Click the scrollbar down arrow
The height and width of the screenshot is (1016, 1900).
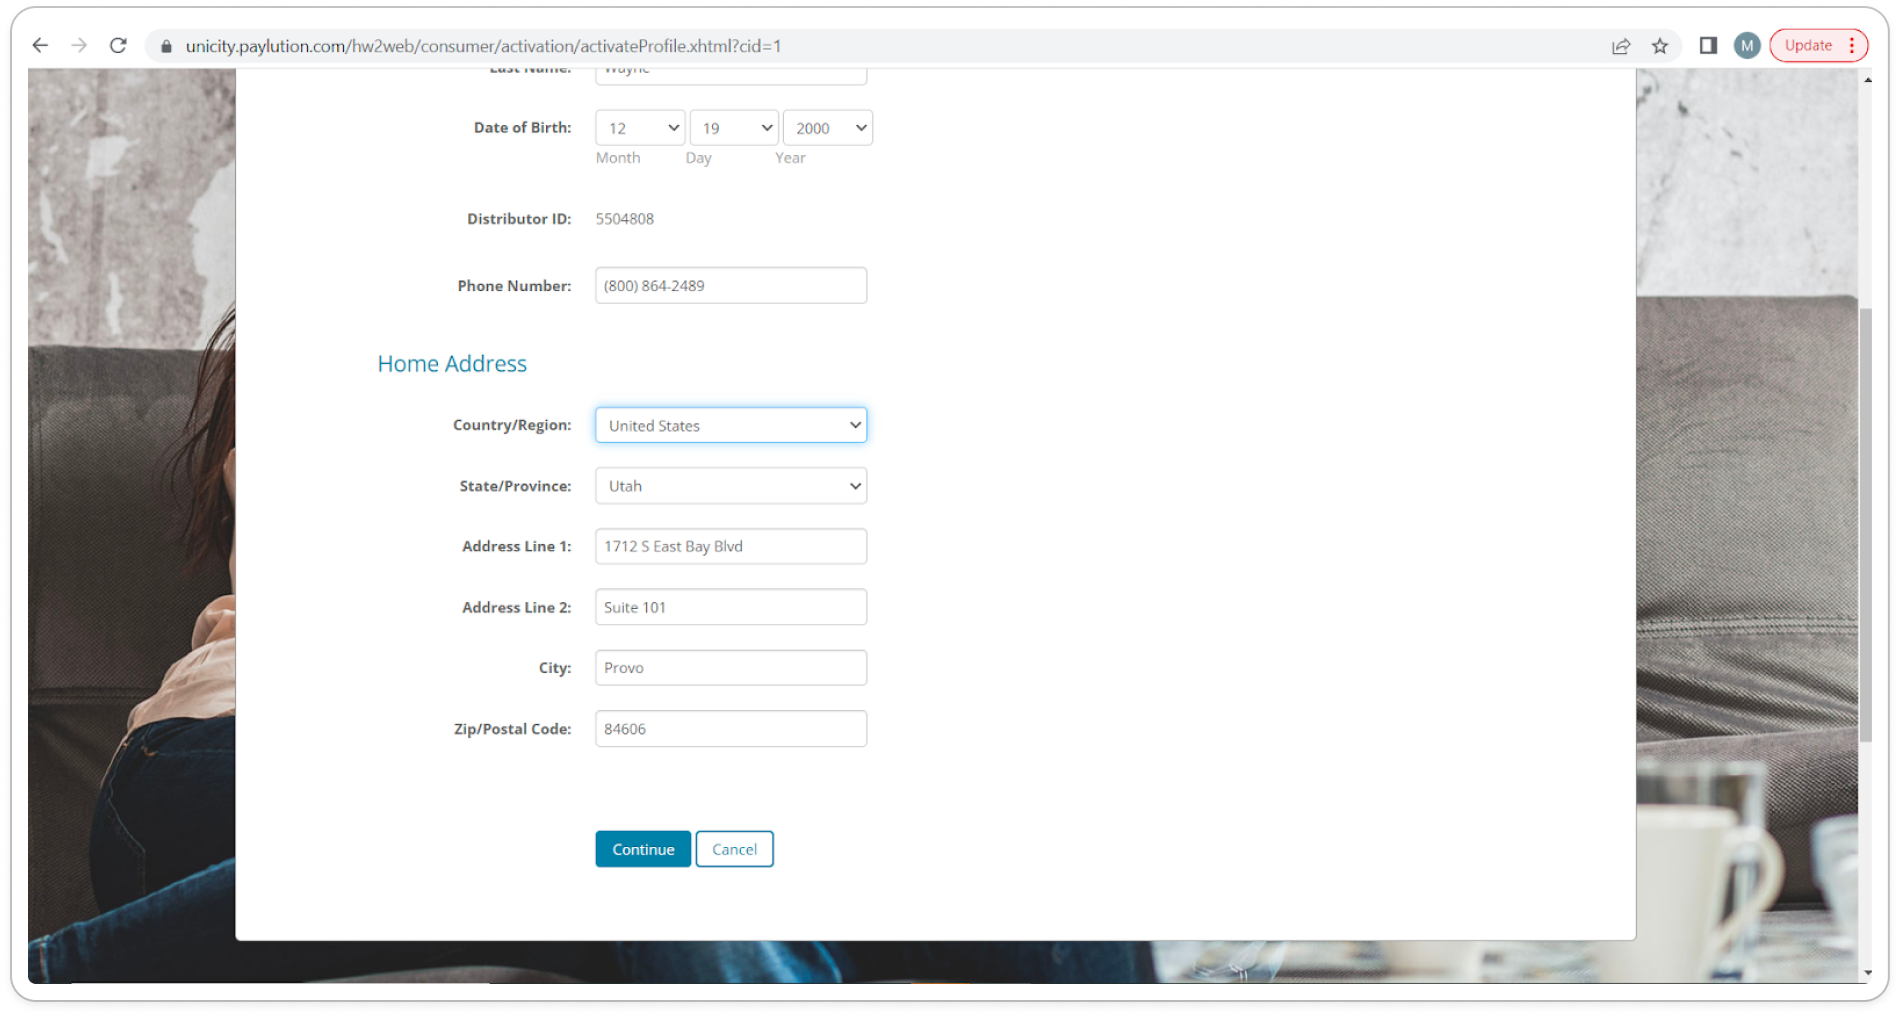[x=1867, y=973]
